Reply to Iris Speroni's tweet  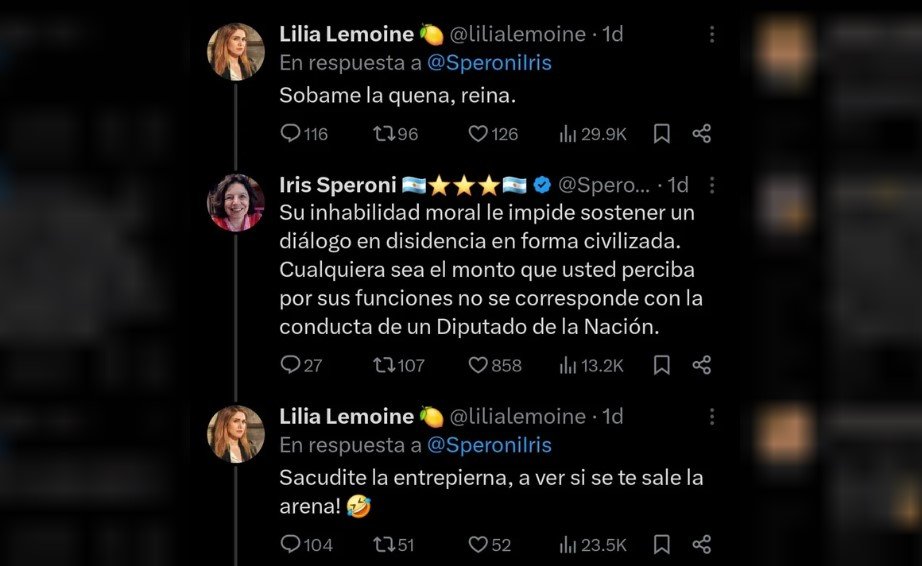[x=290, y=365]
